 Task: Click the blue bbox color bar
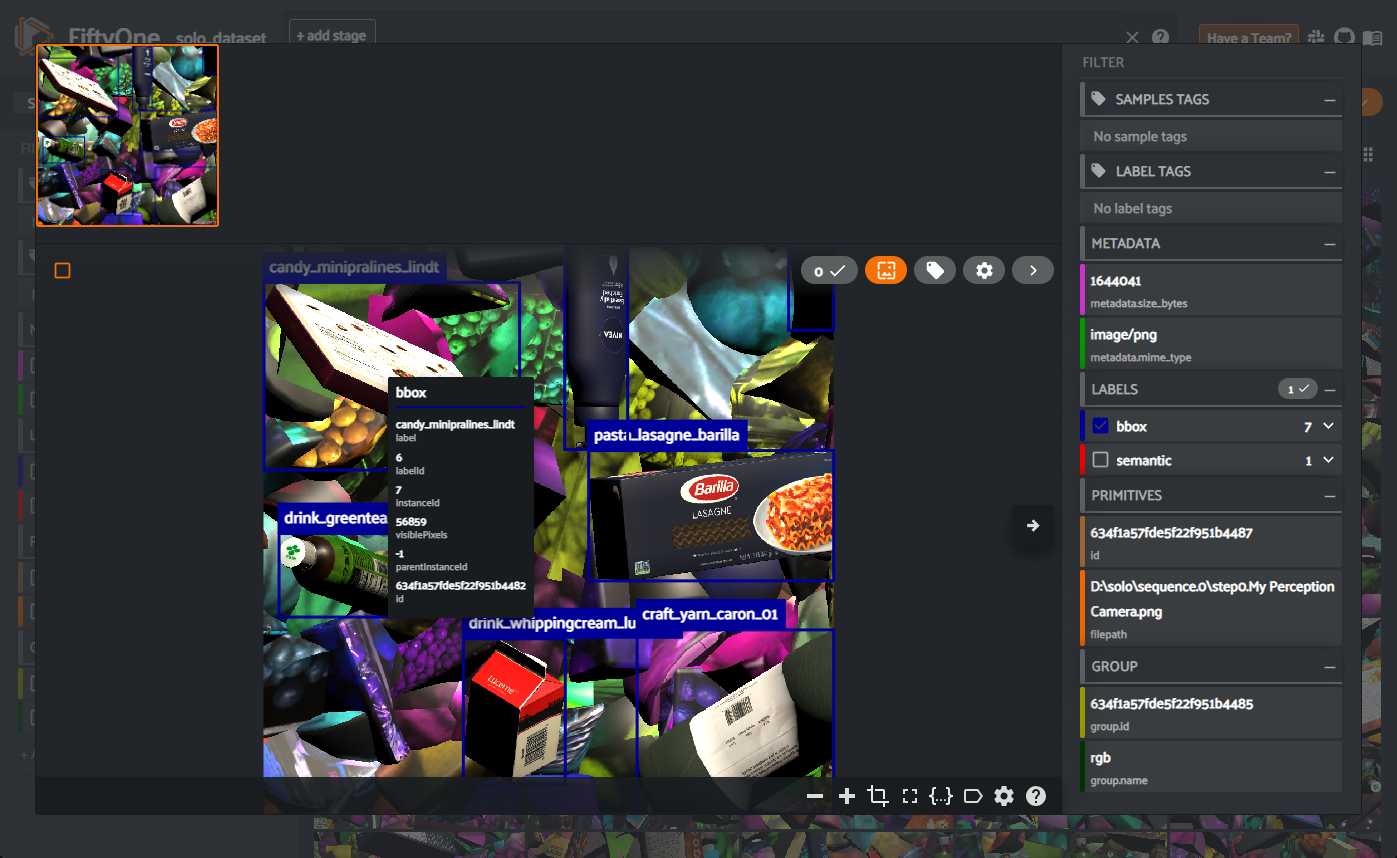[x=1083, y=426]
